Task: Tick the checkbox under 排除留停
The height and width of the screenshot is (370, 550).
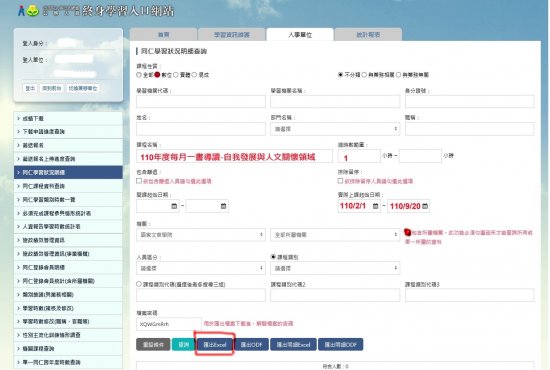Action: pos(340,181)
